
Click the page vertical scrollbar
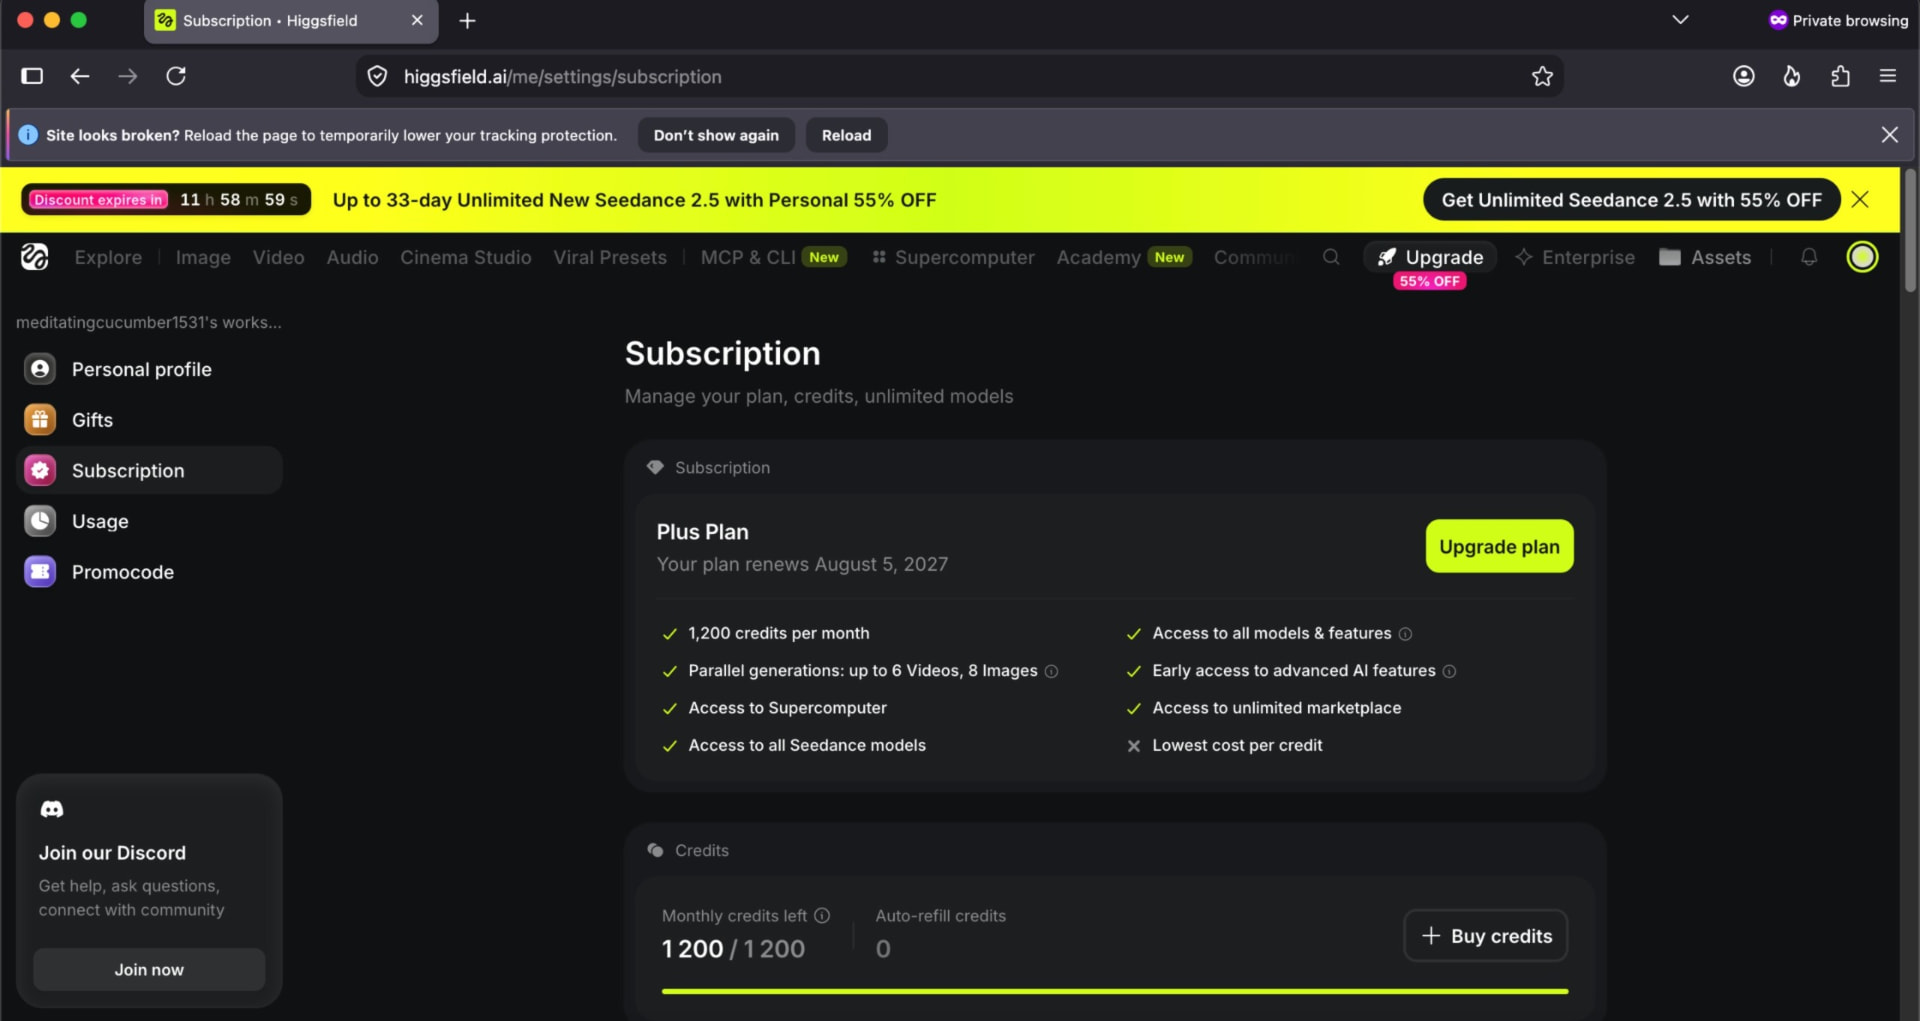(x=1910, y=230)
